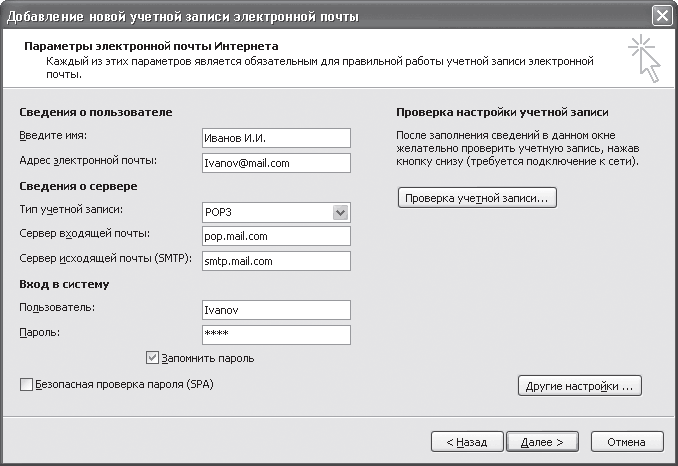The width and height of the screenshot is (678, 466).
Task: Click the Тип учетной записи label
Action: point(71,210)
